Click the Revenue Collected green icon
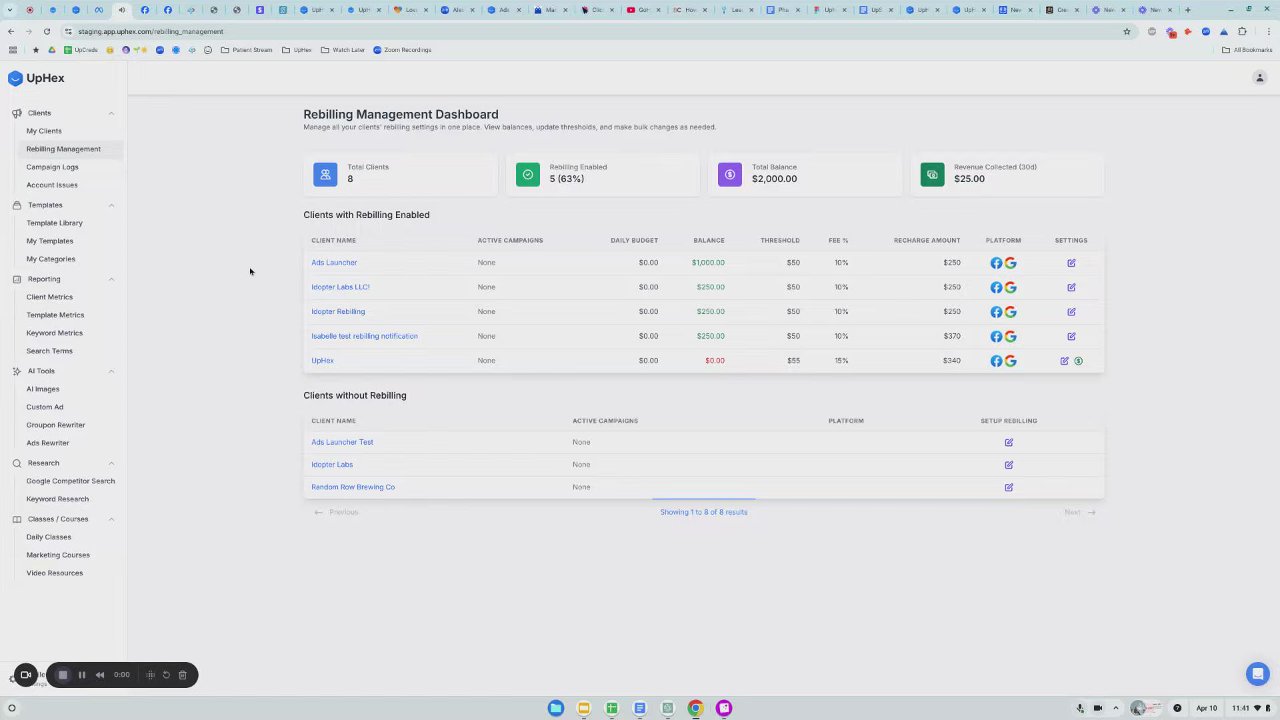This screenshot has width=1280, height=720. pyautogui.click(x=932, y=175)
